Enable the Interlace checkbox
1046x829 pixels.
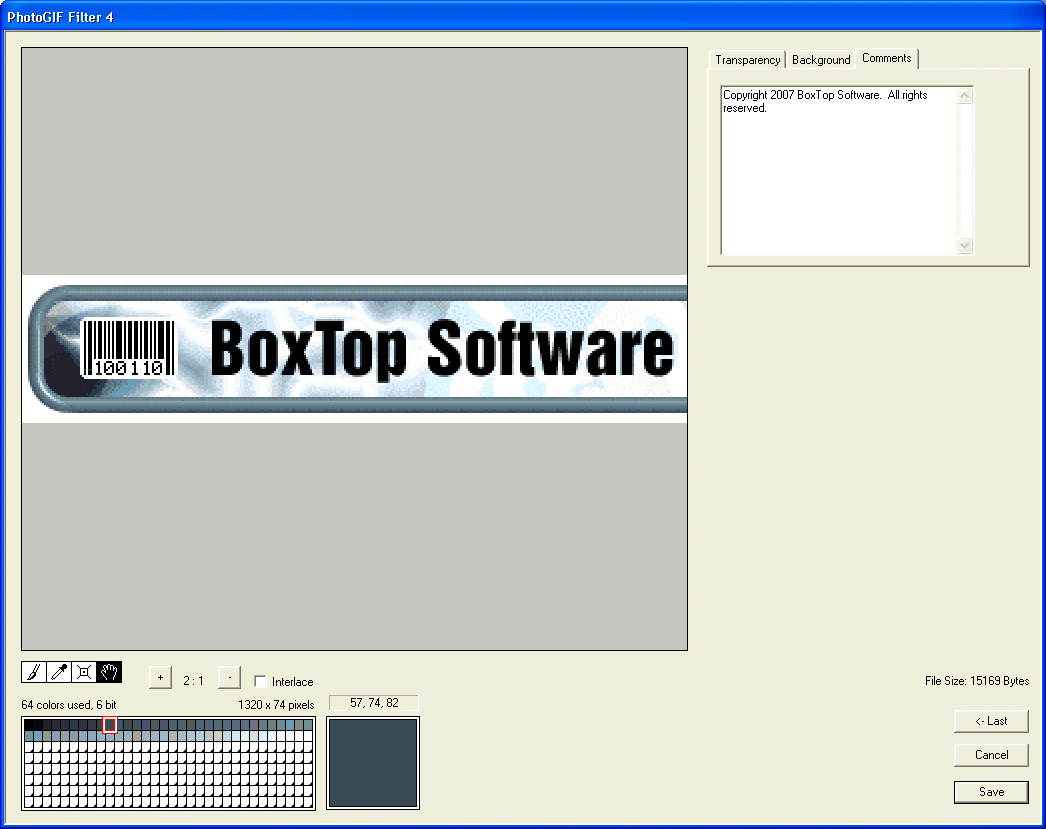(260, 681)
